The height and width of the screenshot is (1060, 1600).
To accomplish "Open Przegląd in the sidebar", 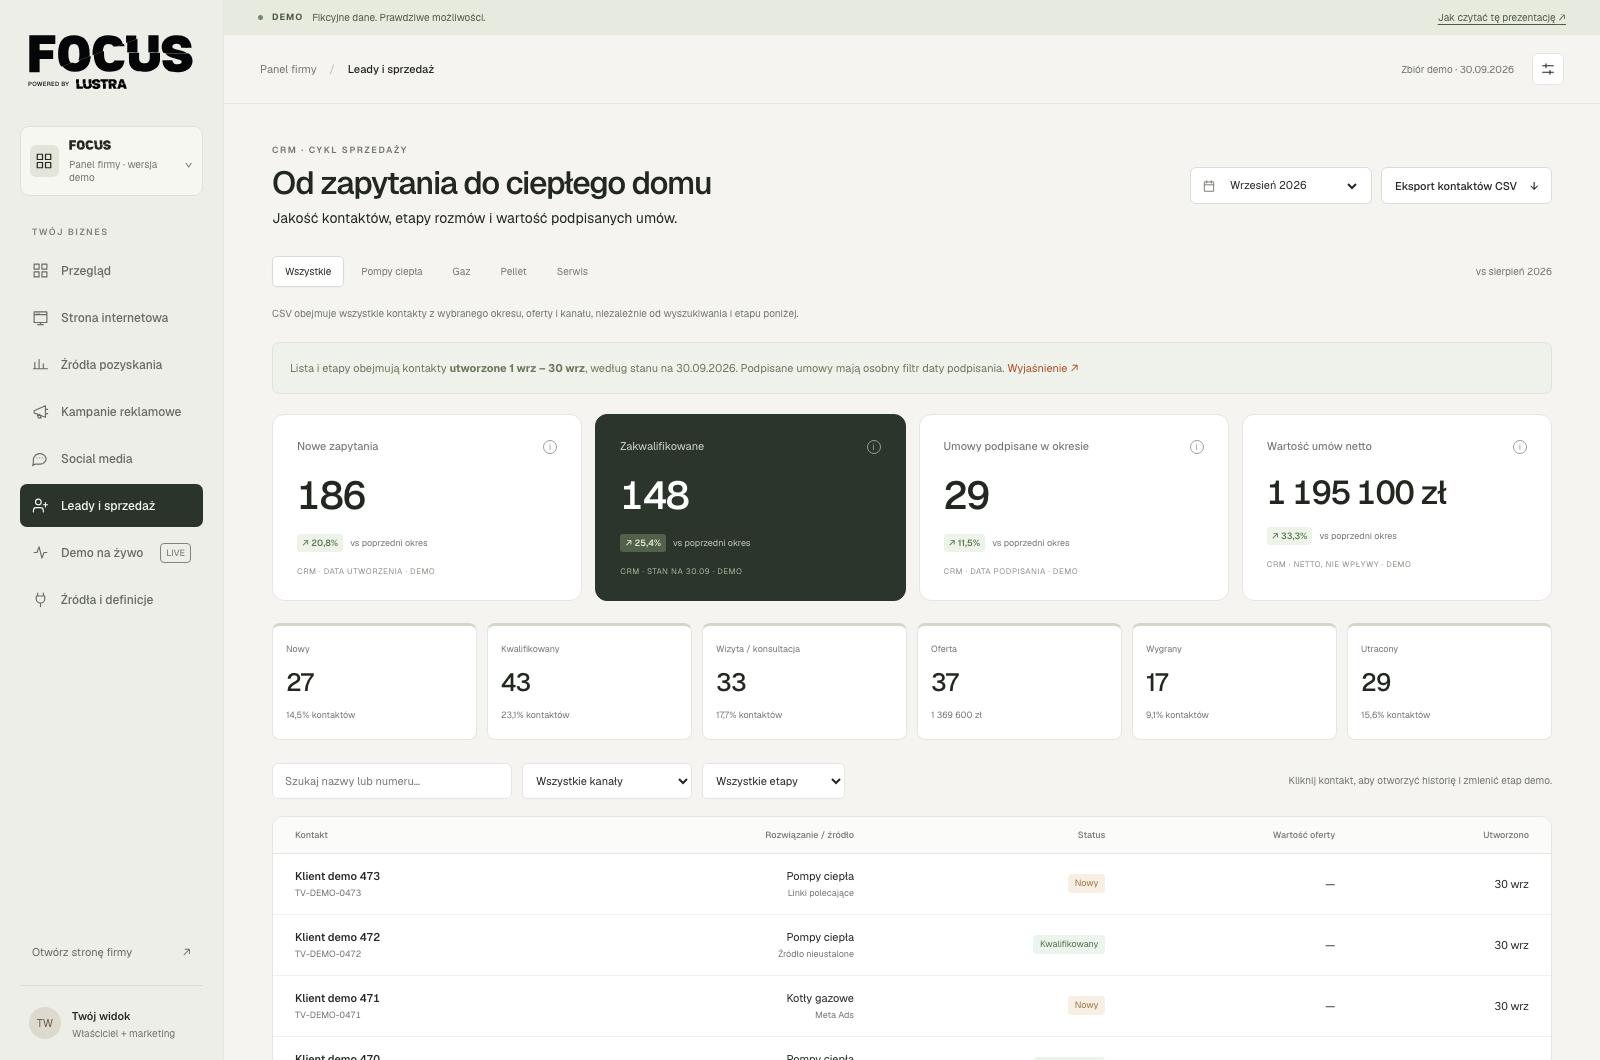I will pyautogui.click(x=111, y=271).
